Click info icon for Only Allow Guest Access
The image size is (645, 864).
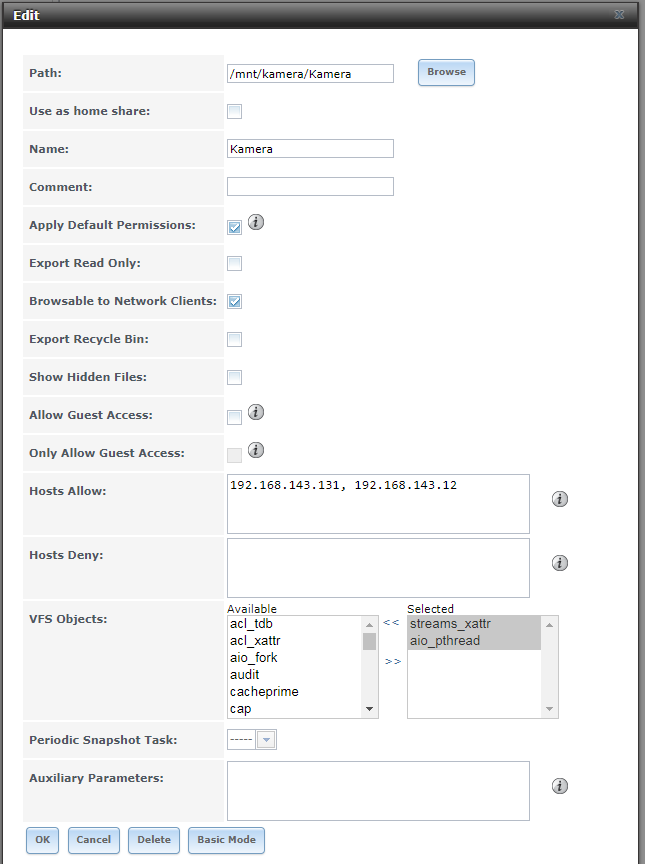(x=256, y=450)
